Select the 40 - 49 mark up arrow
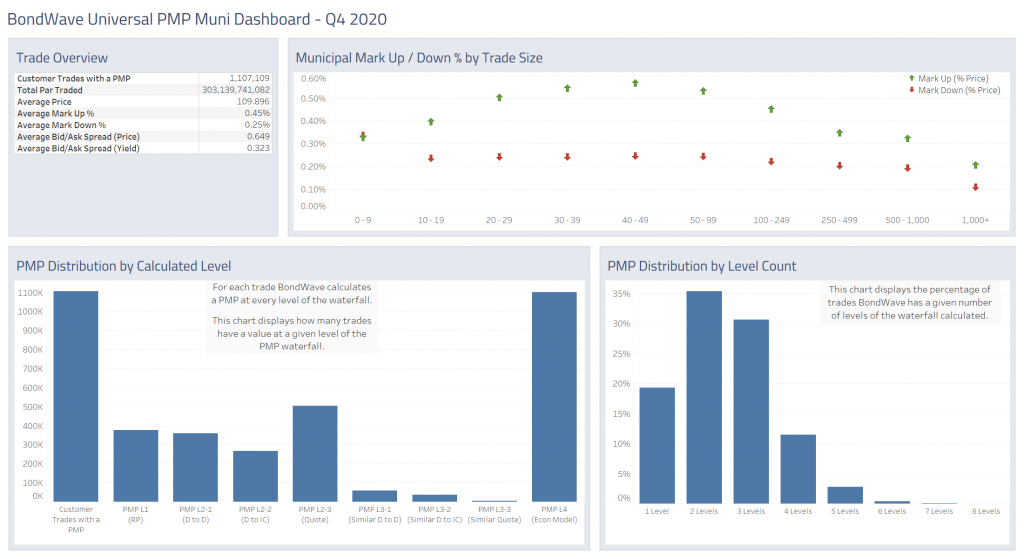The image size is (1024, 559). click(635, 83)
